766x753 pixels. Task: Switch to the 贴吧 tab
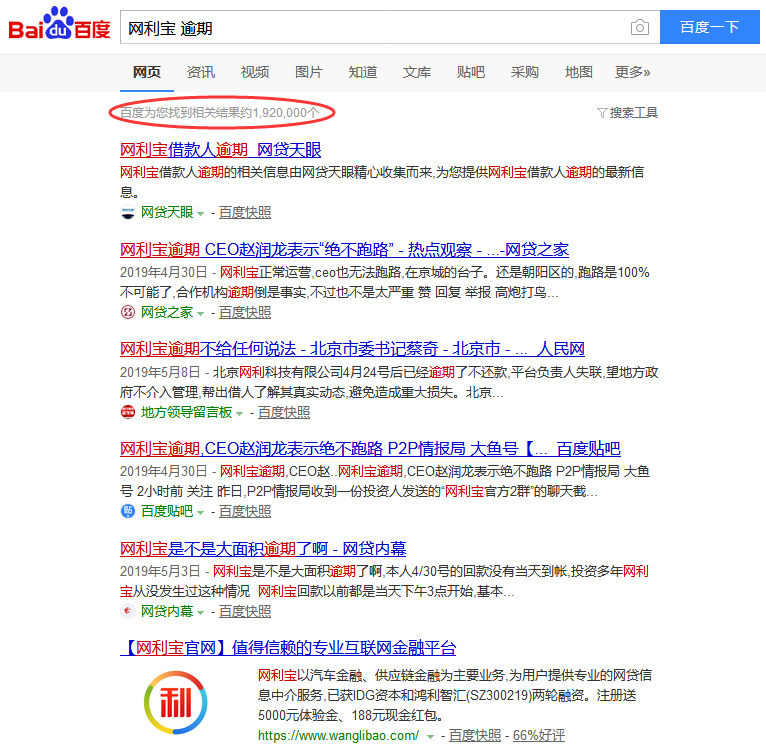pyautogui.click(x=470, y=72)
